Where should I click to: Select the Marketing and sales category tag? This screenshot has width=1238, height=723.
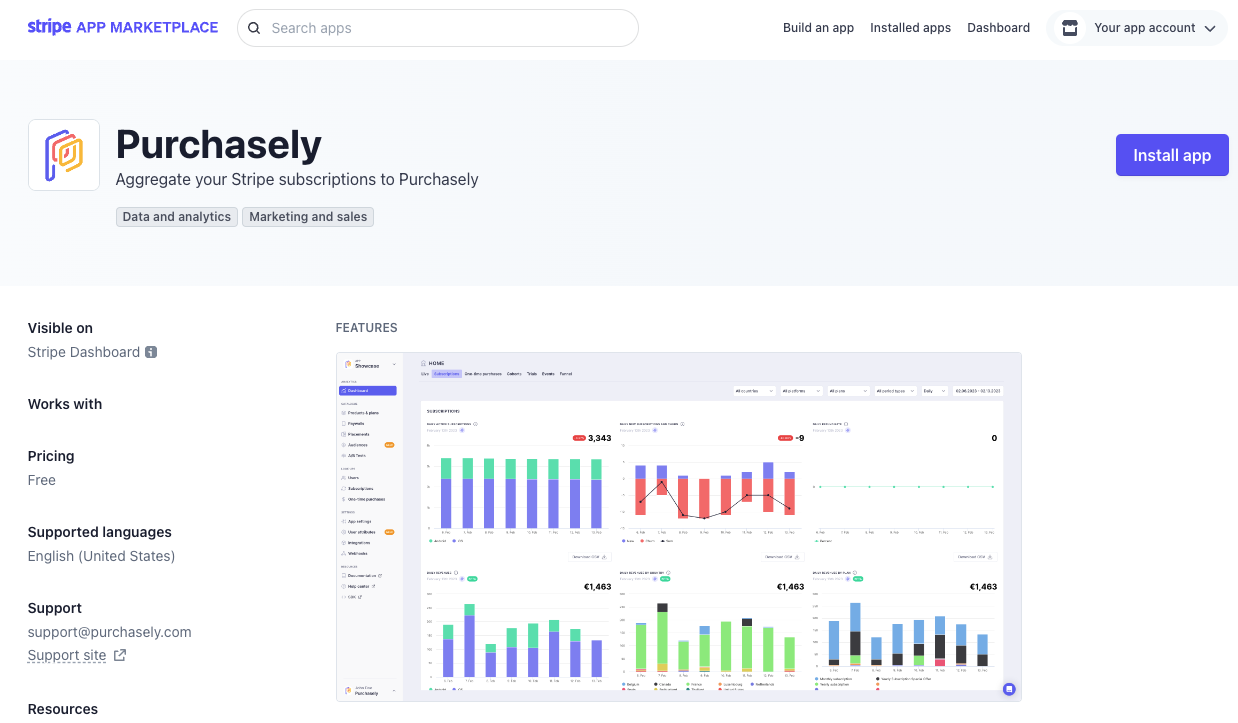[x=308, y=217]
